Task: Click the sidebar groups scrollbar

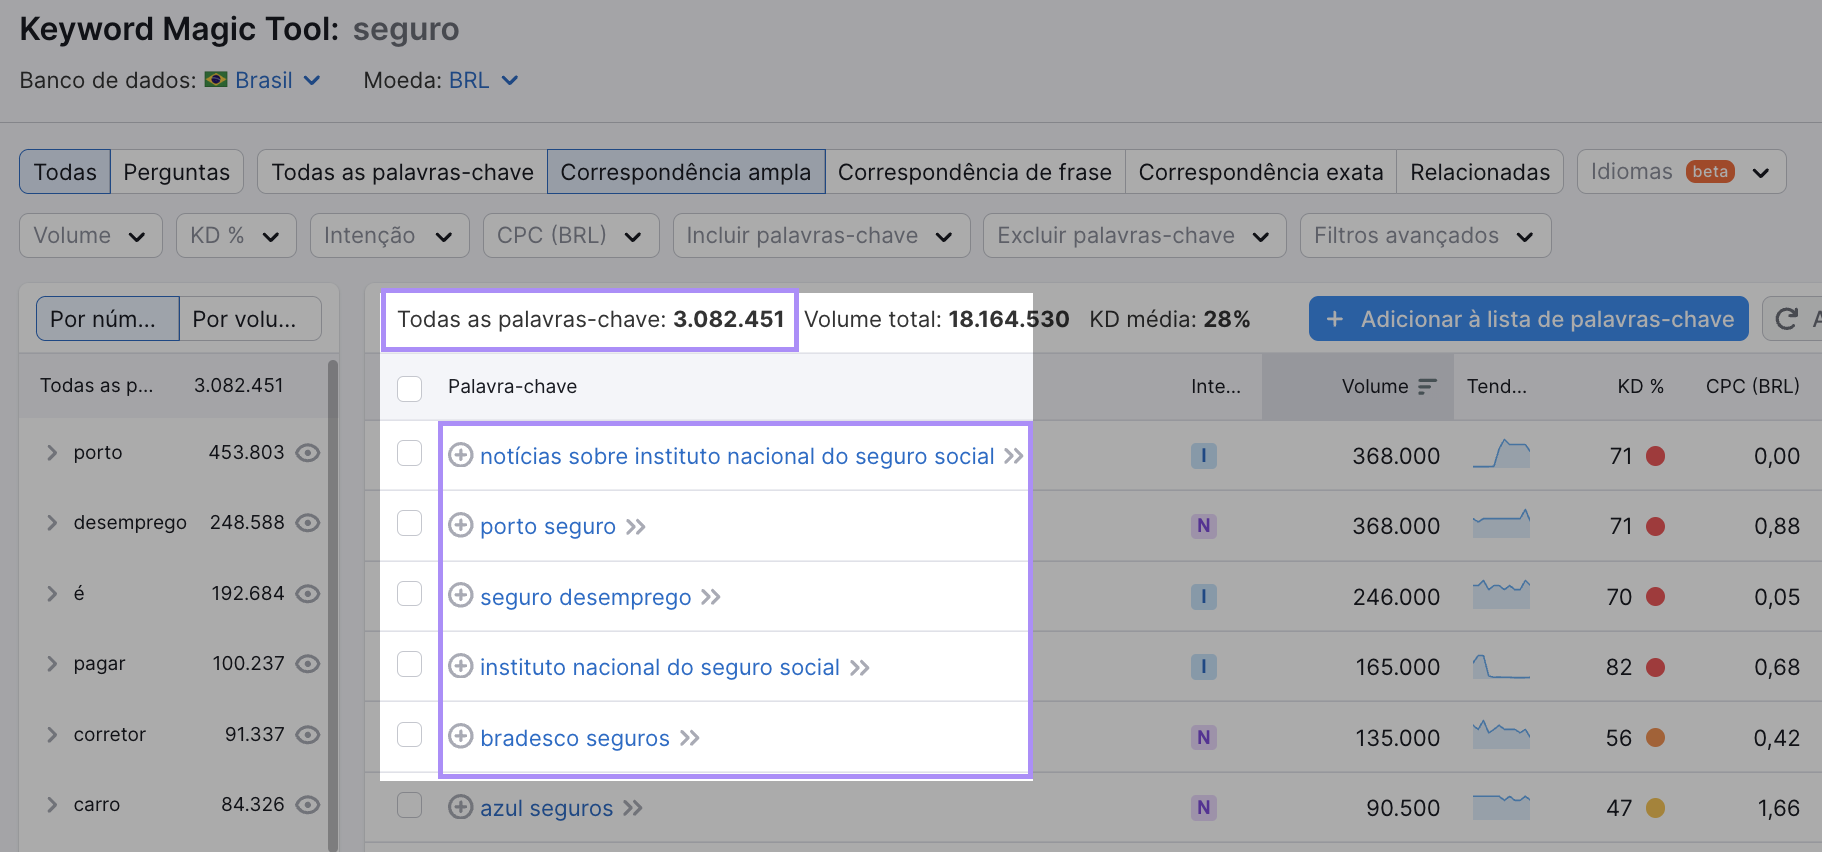Action: pos(333,605)
